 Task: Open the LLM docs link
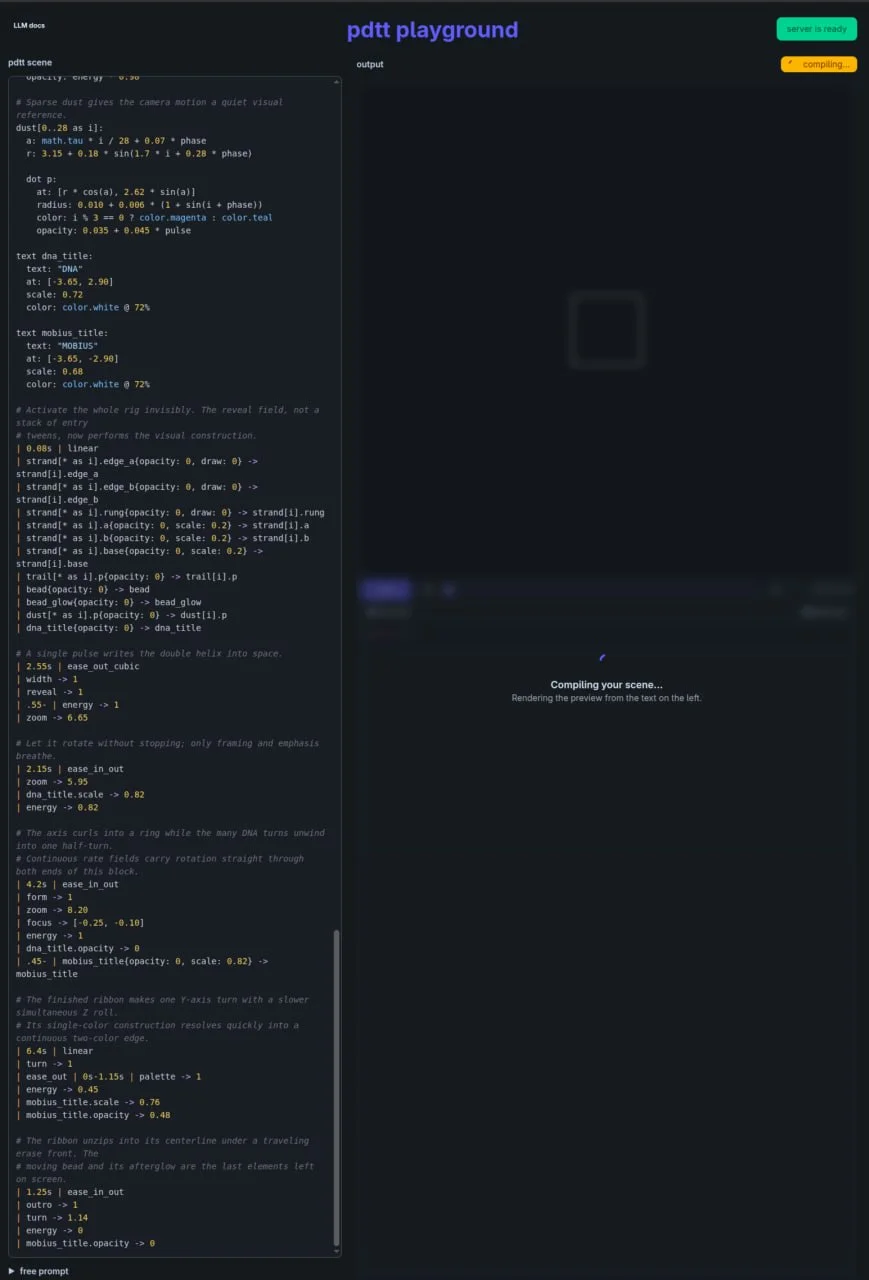pos(29,25)
